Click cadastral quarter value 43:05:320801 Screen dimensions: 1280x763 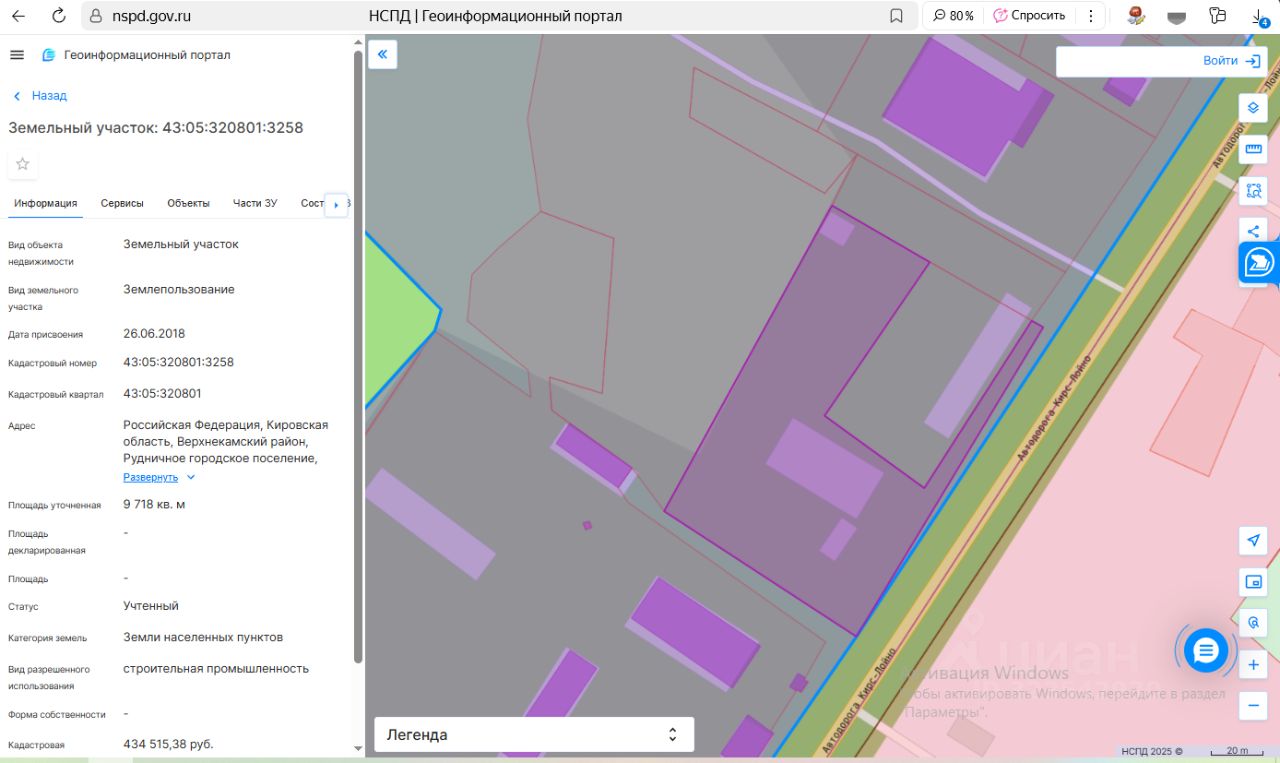point(162,393)
